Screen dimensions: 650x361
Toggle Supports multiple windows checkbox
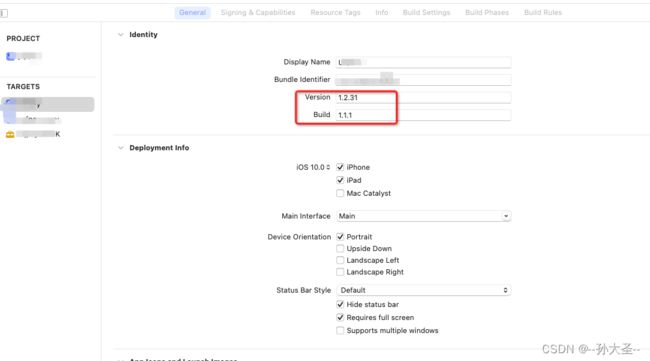click(x=340, y=330)
